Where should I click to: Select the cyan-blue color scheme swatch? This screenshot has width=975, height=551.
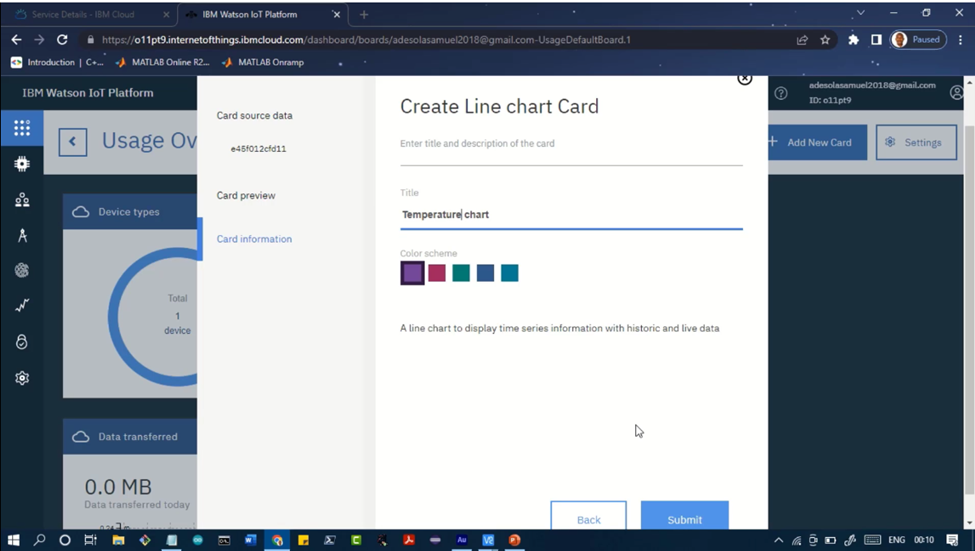pos(510,273)
